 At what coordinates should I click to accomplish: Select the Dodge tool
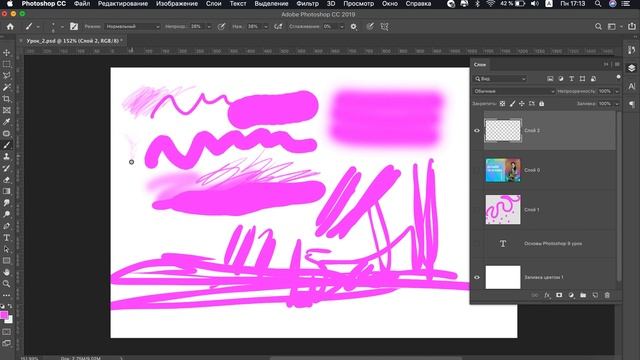(x=7, y=214)
